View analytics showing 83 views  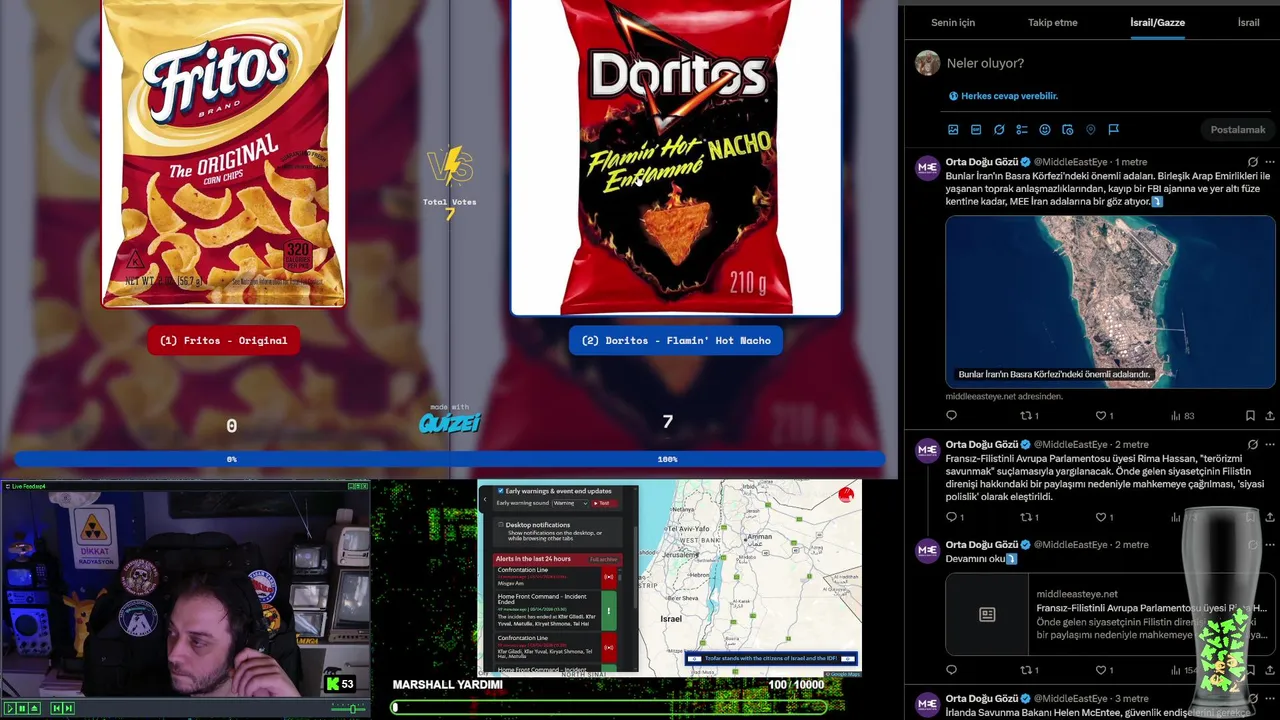(x=1182, y=416)
